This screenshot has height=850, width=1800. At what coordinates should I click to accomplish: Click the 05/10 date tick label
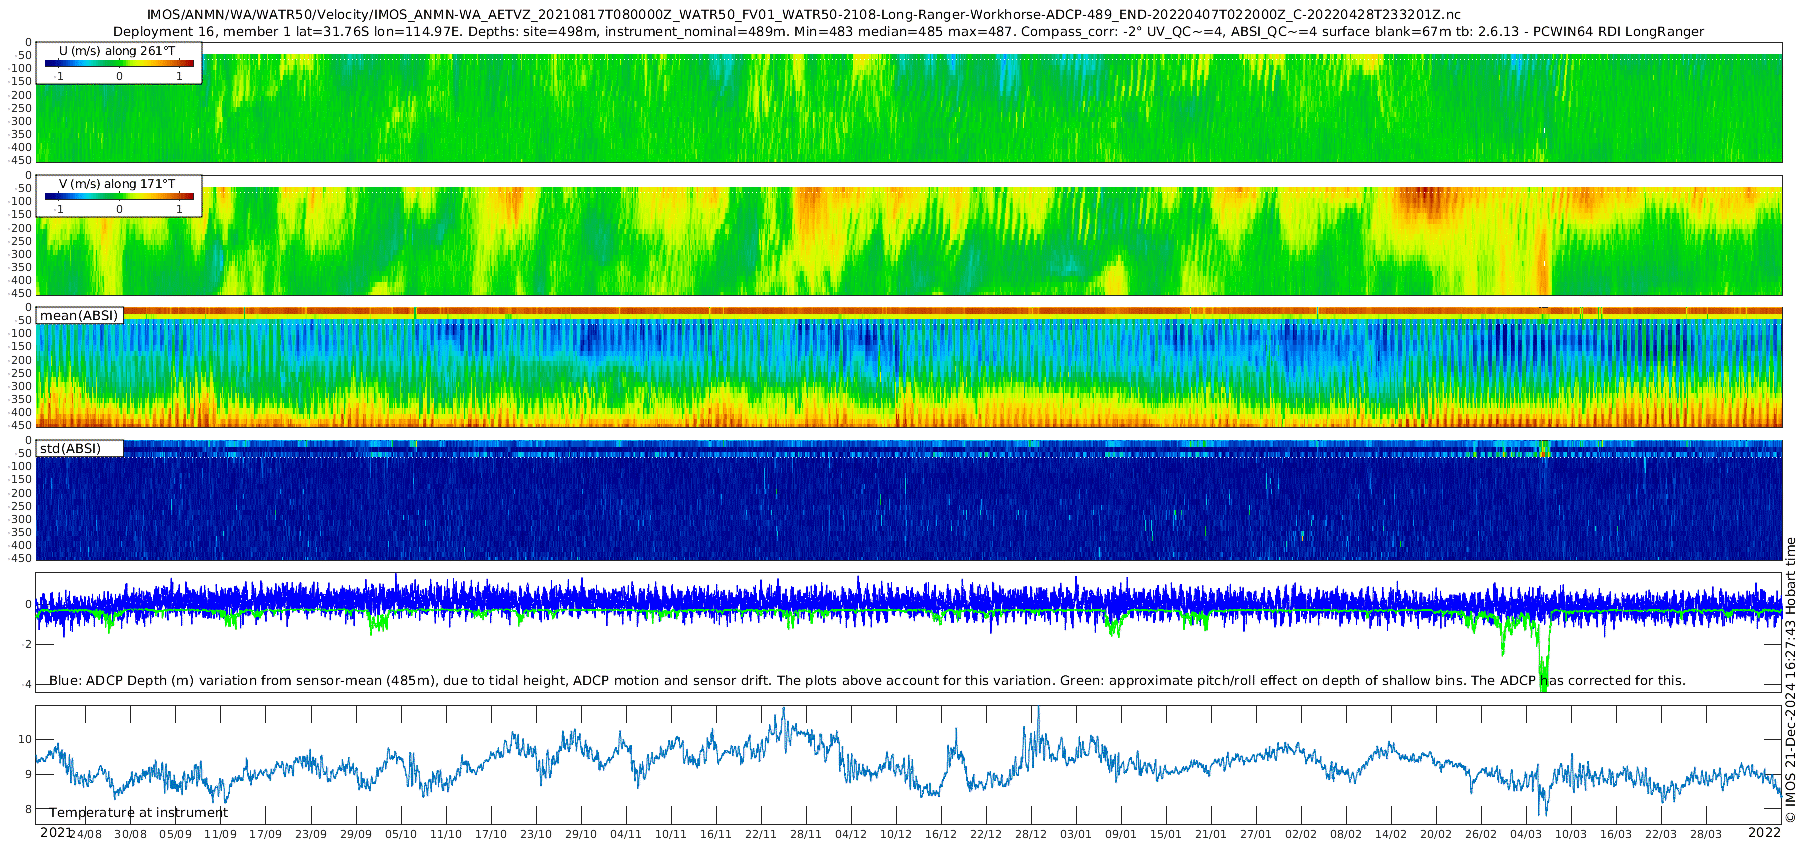pos(401,834)
